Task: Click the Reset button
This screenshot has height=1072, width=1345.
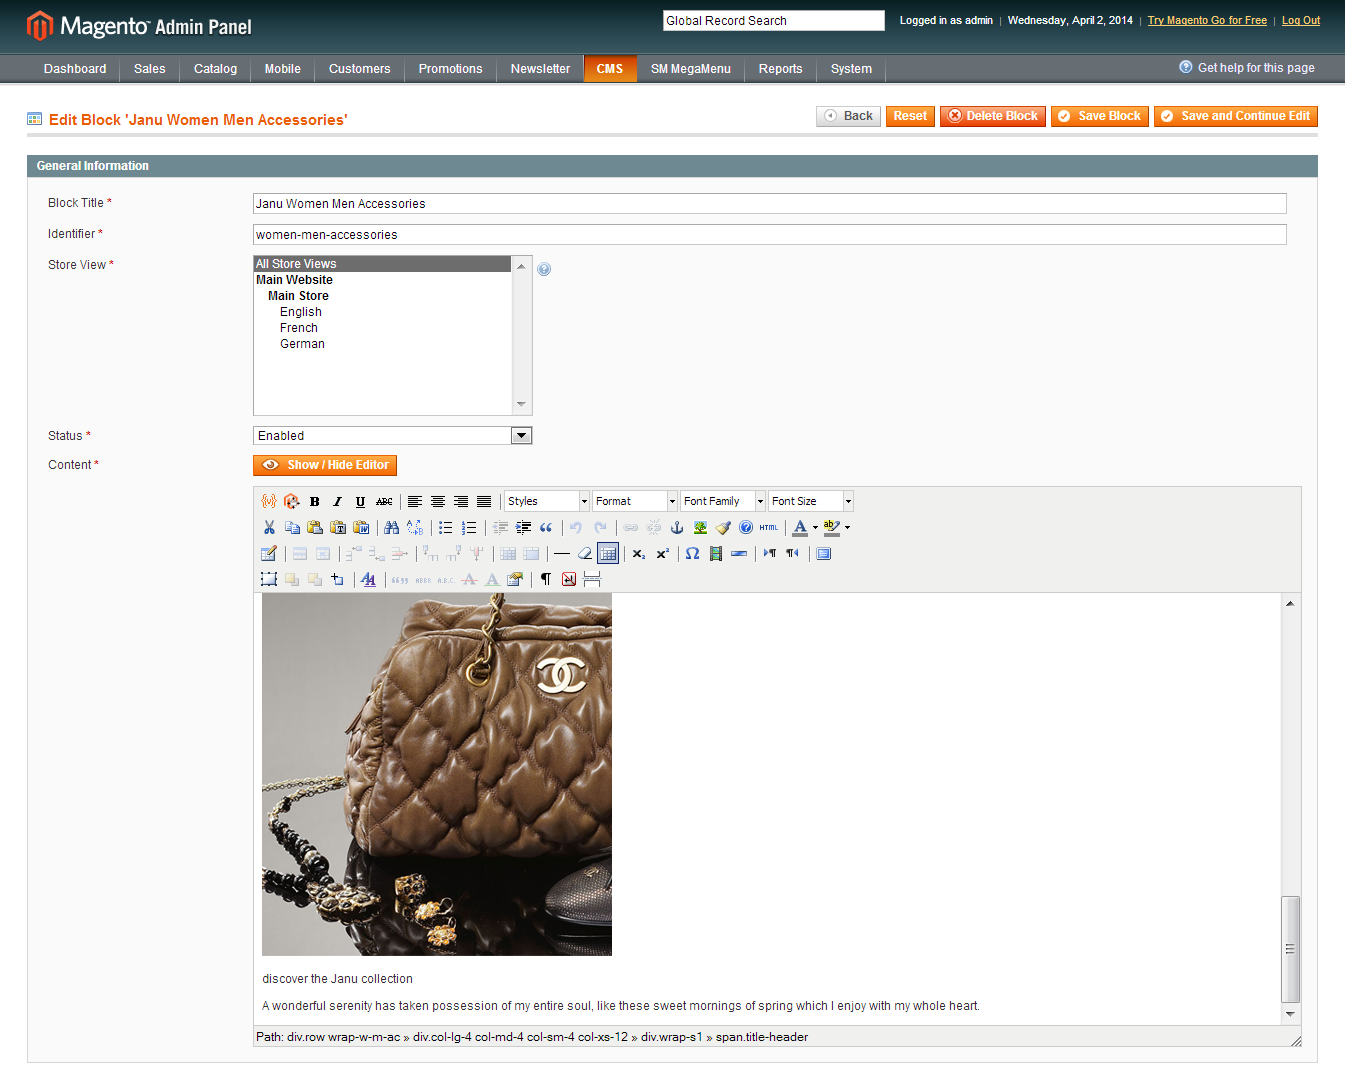Action: (910, 116)
